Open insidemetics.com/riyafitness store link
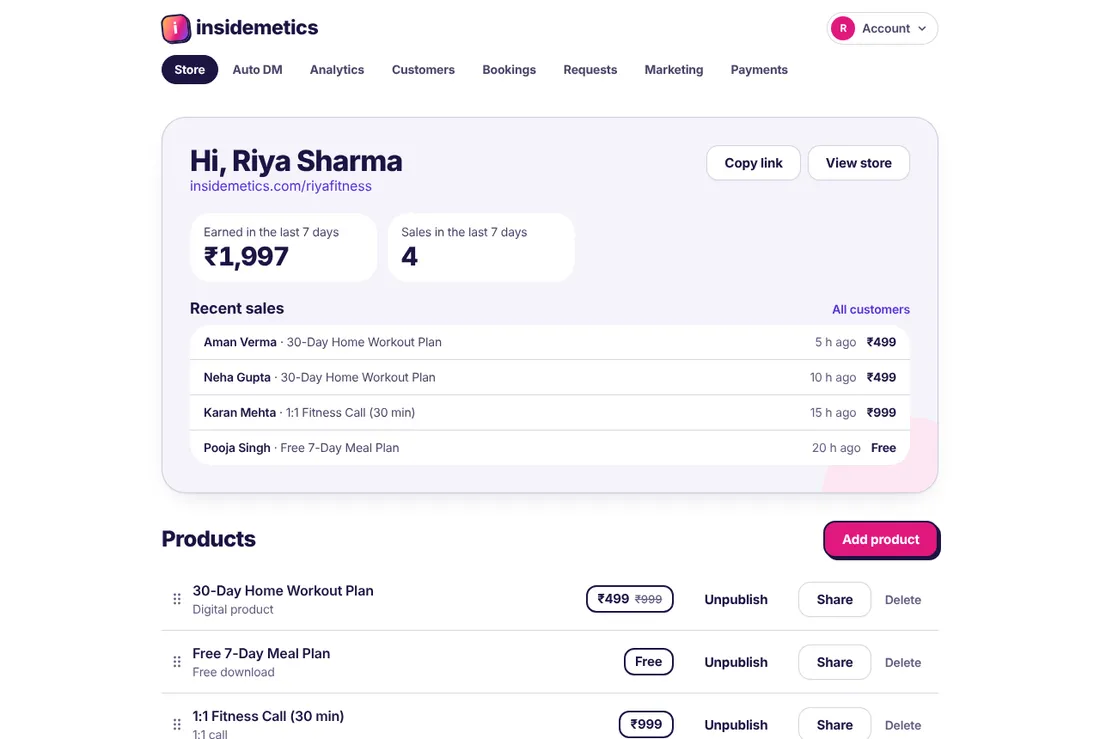The image size is (1100, 739). point(281,186)
